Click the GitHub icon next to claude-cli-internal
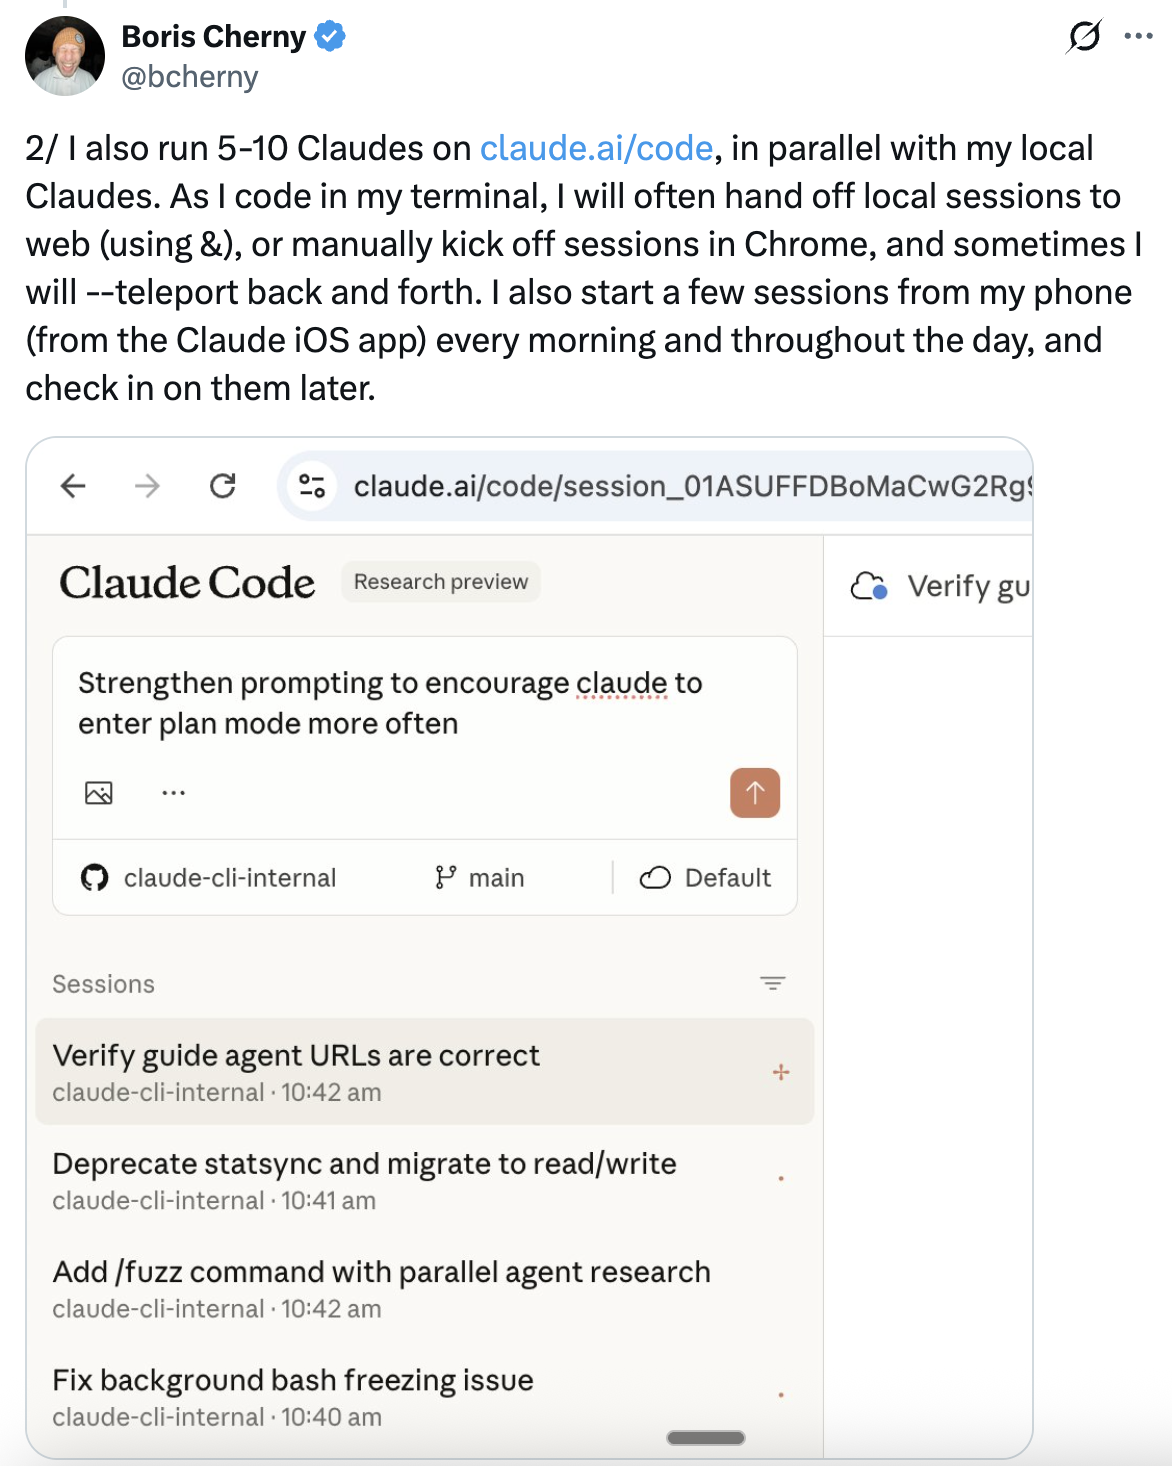1172x1466 pixels. click(96, 877)
